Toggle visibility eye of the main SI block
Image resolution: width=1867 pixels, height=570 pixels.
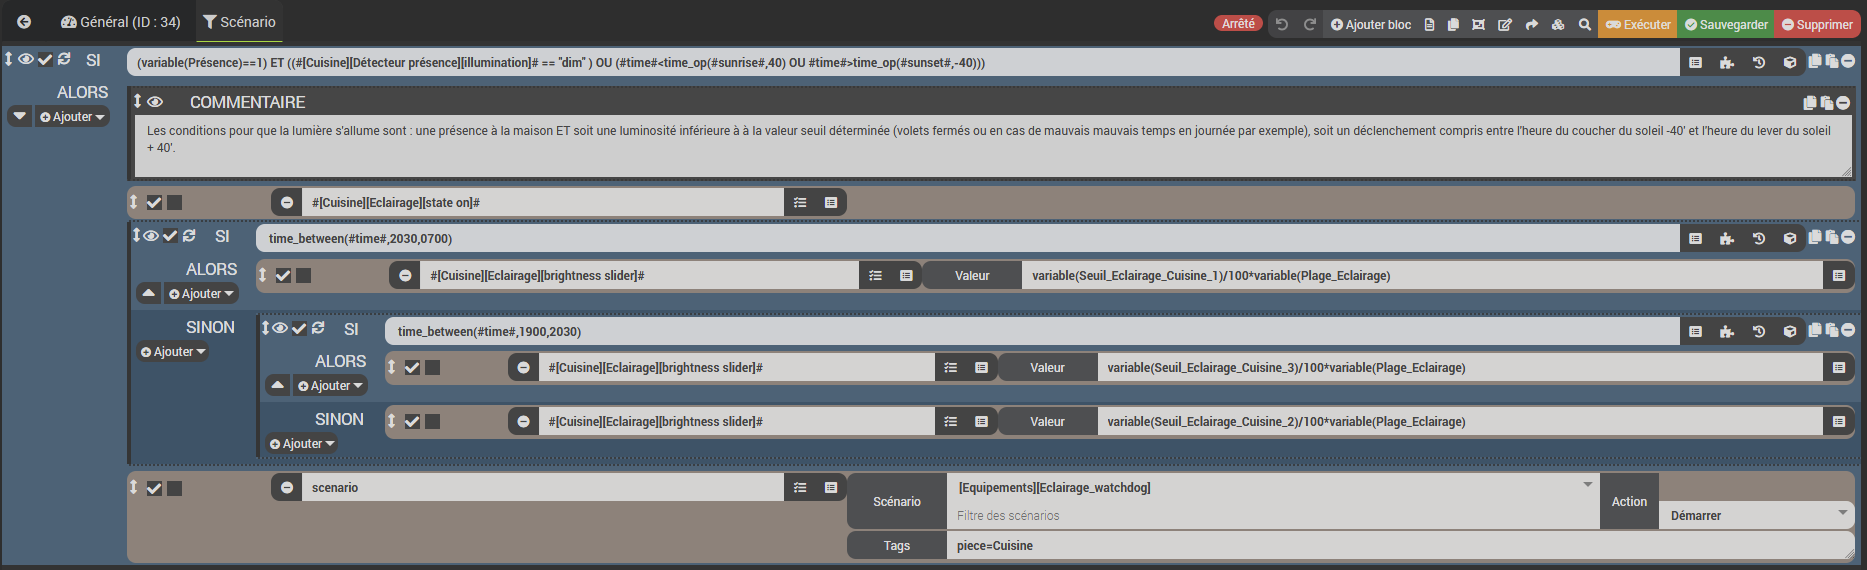[26, 60]
